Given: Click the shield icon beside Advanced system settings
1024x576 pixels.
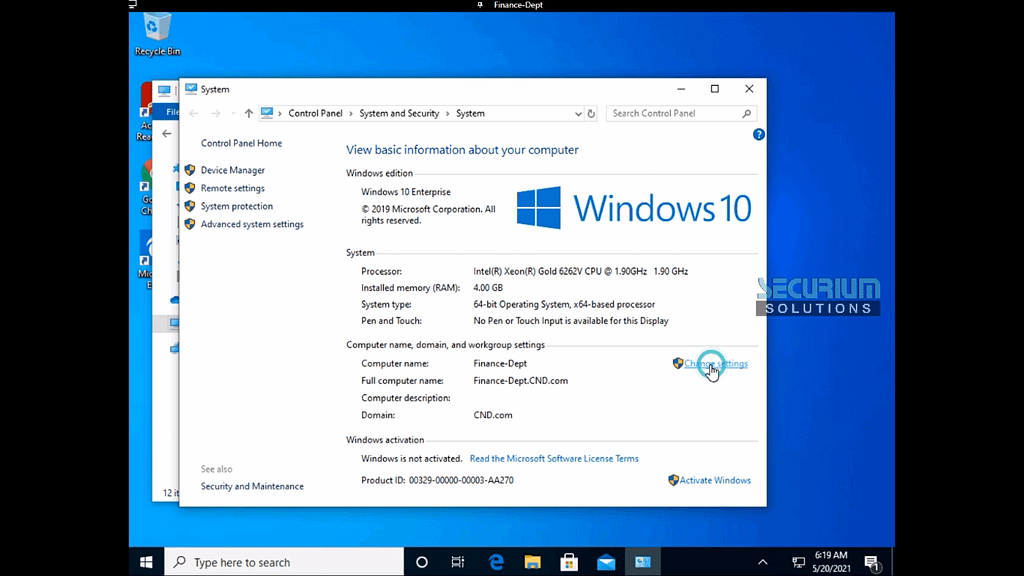Looking at the screenshot, I should click(x=190, y=224).
